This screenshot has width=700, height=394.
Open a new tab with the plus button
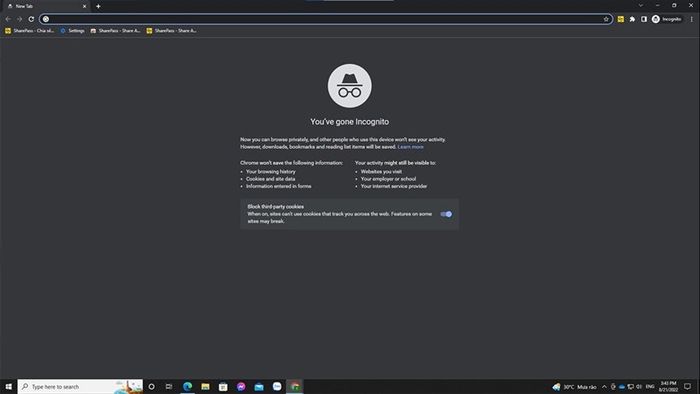[x=98, y=6]
